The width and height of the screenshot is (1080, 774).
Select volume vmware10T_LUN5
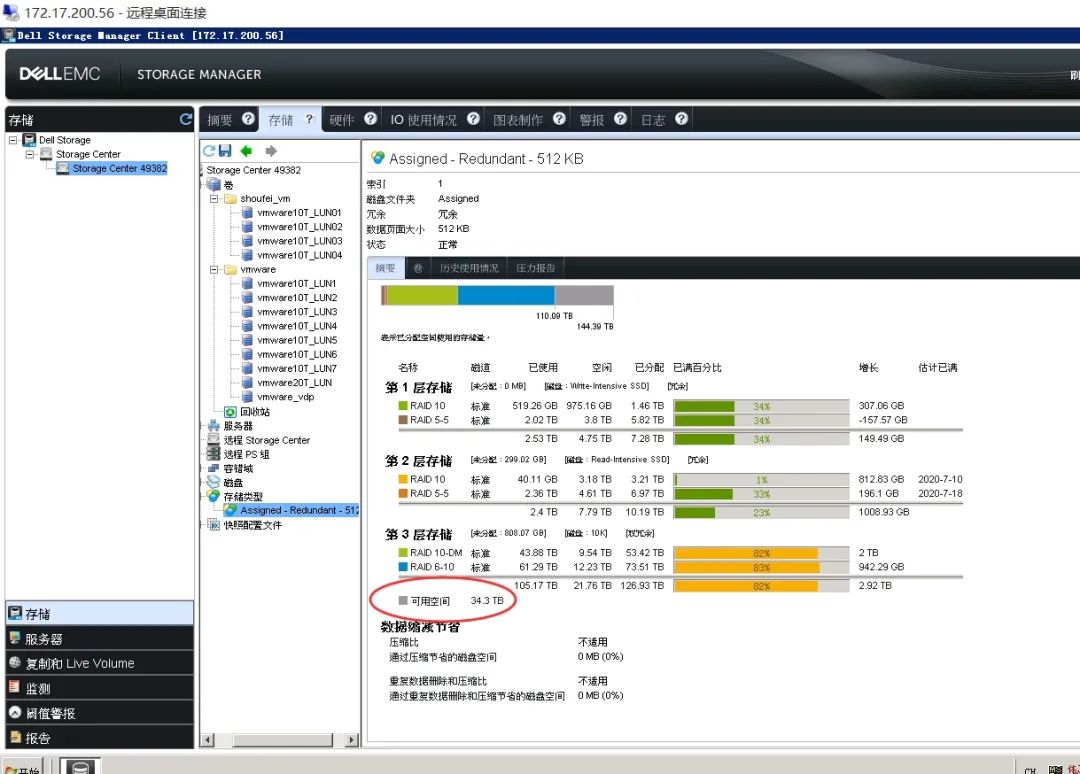coord(297,340)
